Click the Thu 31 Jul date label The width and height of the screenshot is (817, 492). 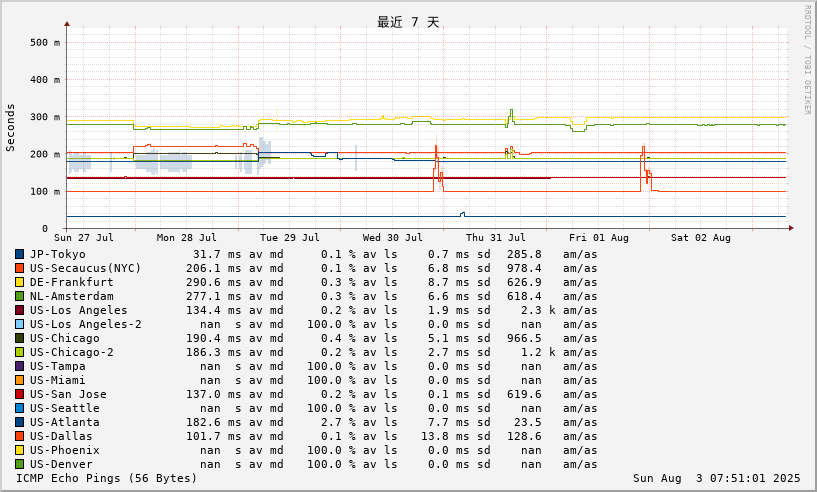click(x=496, y=238)
